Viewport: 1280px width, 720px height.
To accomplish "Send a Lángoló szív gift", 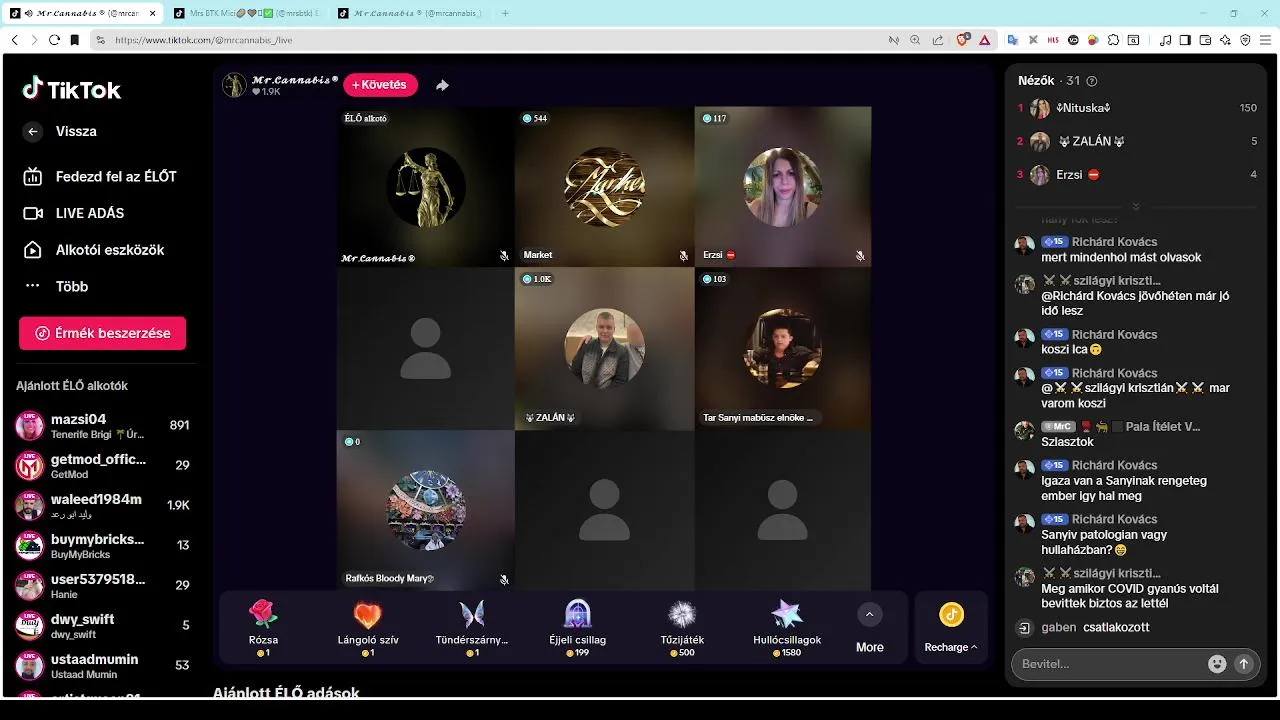I will tap(368, 627).
